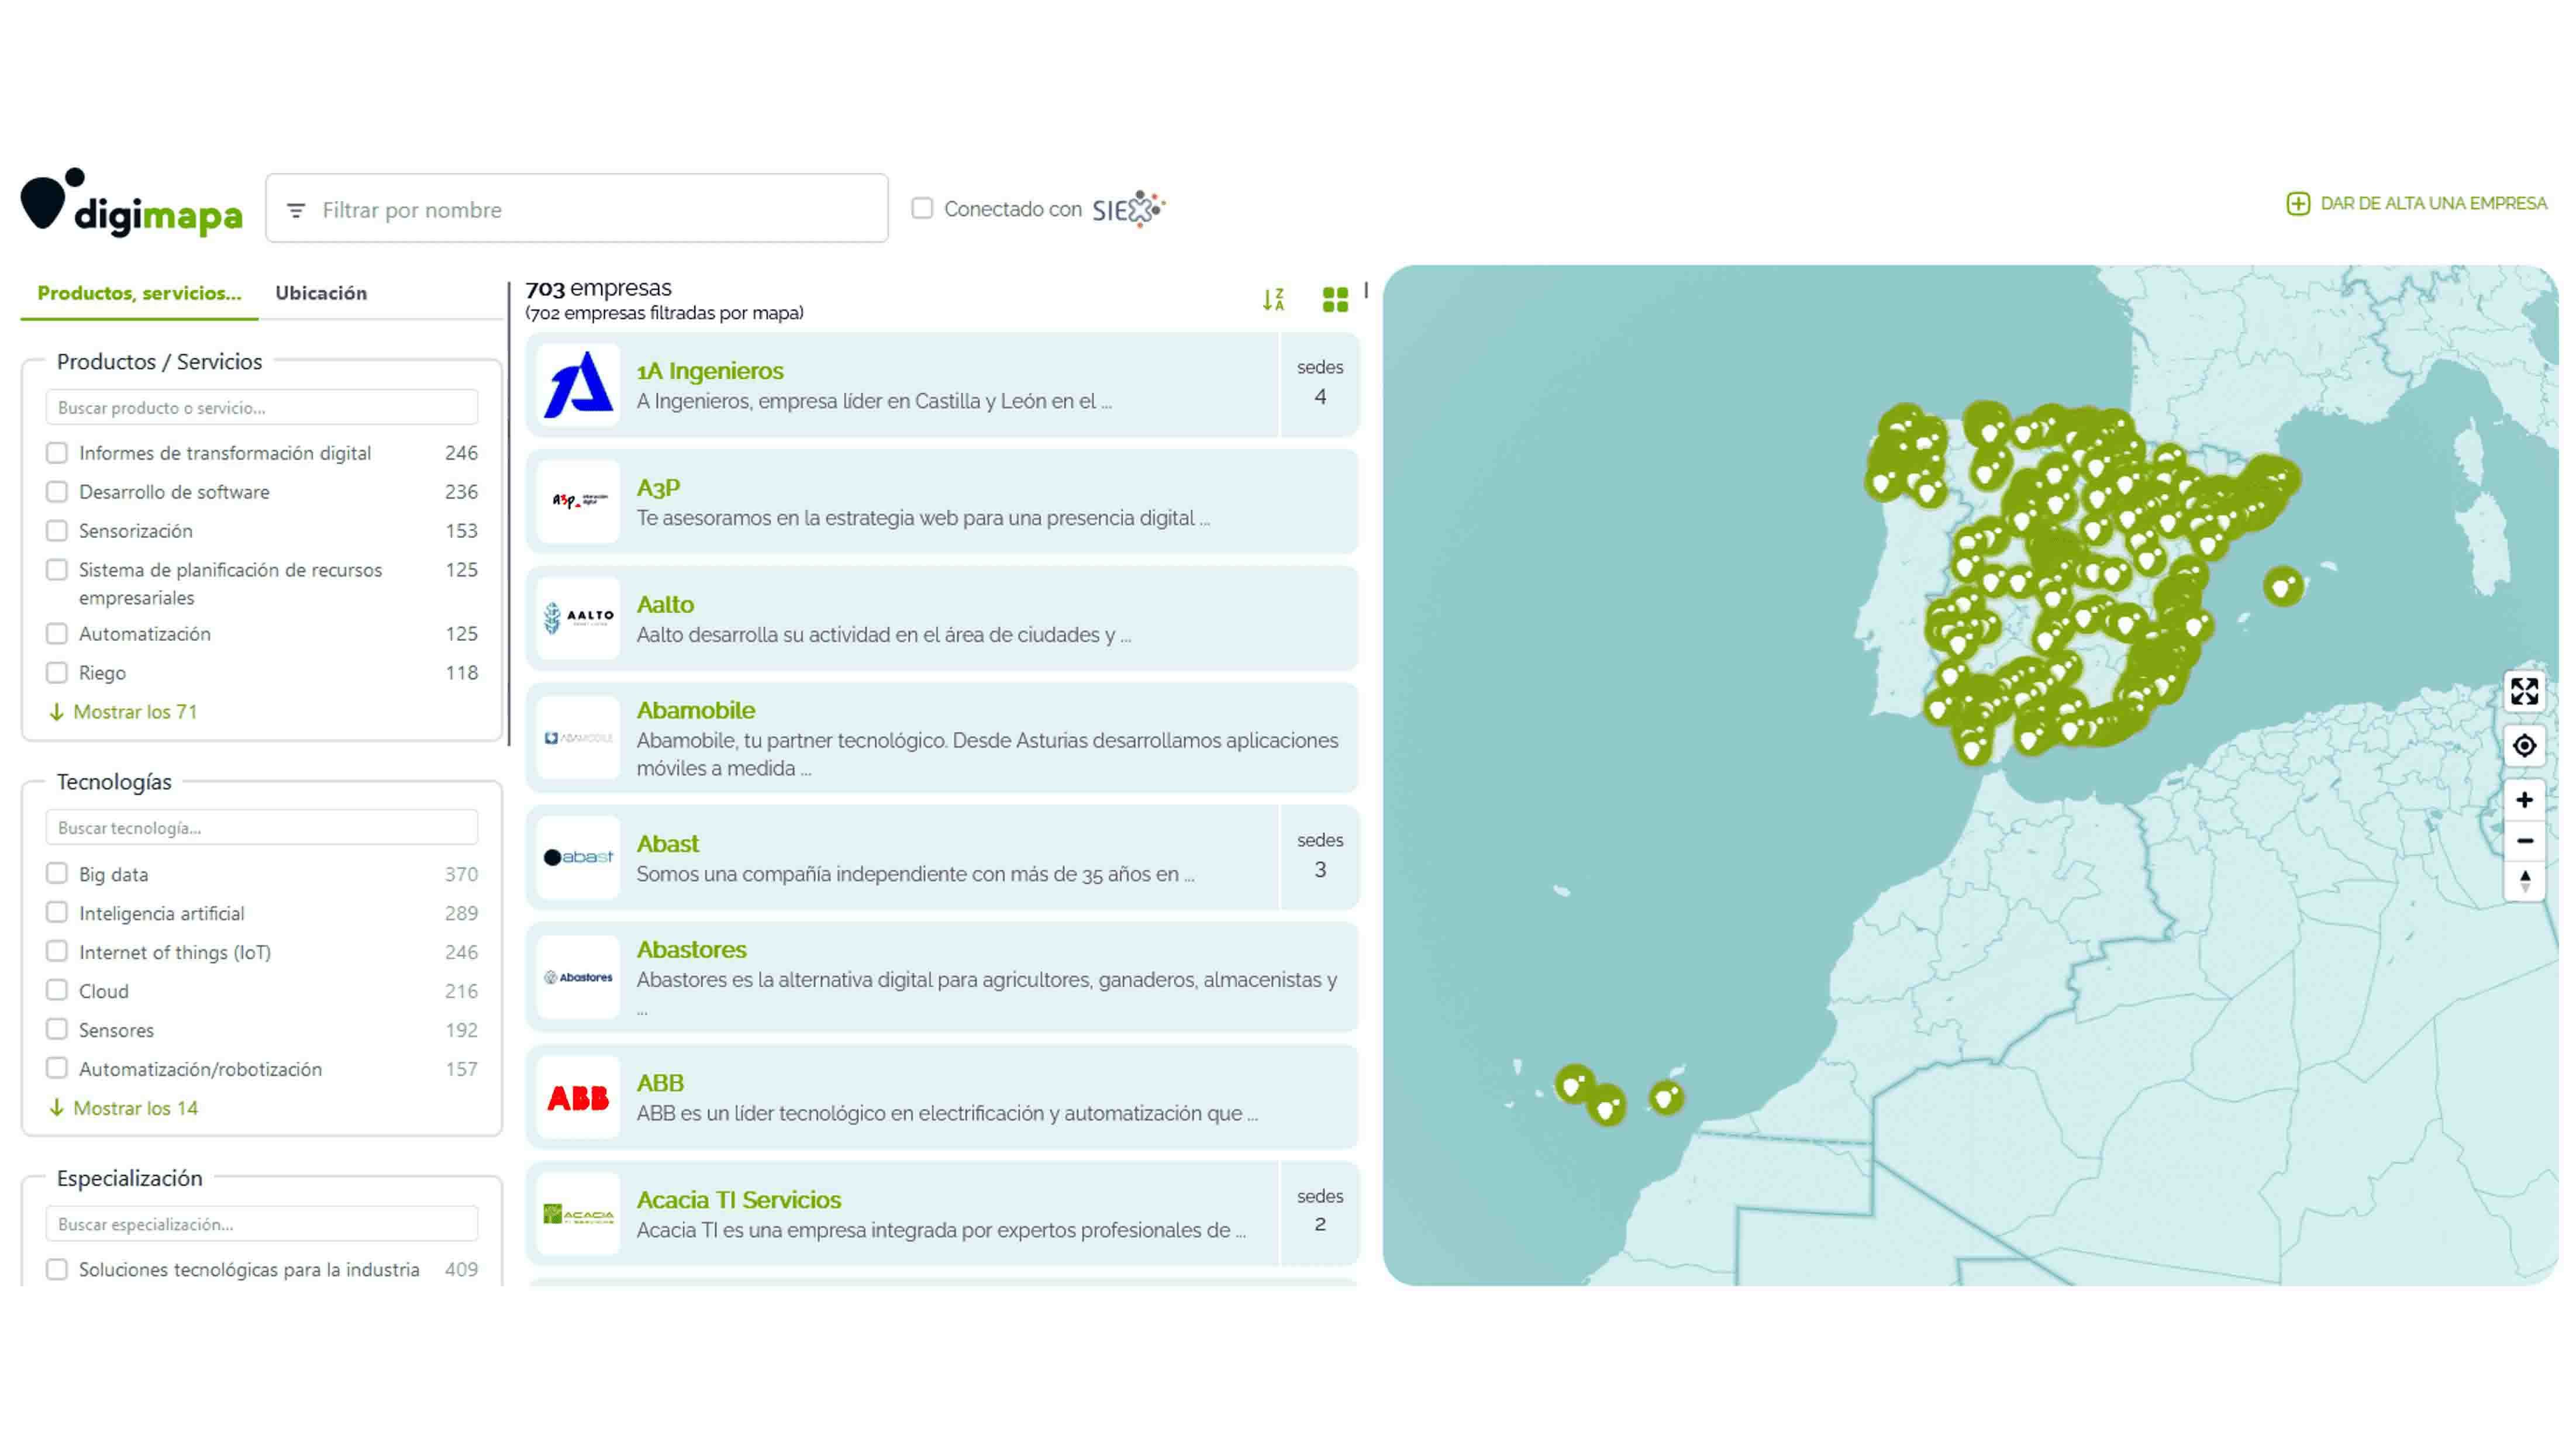This screenshot has width=2576, height=1450.
Task: Click the filter icon in name field
Action: point(296,210)
